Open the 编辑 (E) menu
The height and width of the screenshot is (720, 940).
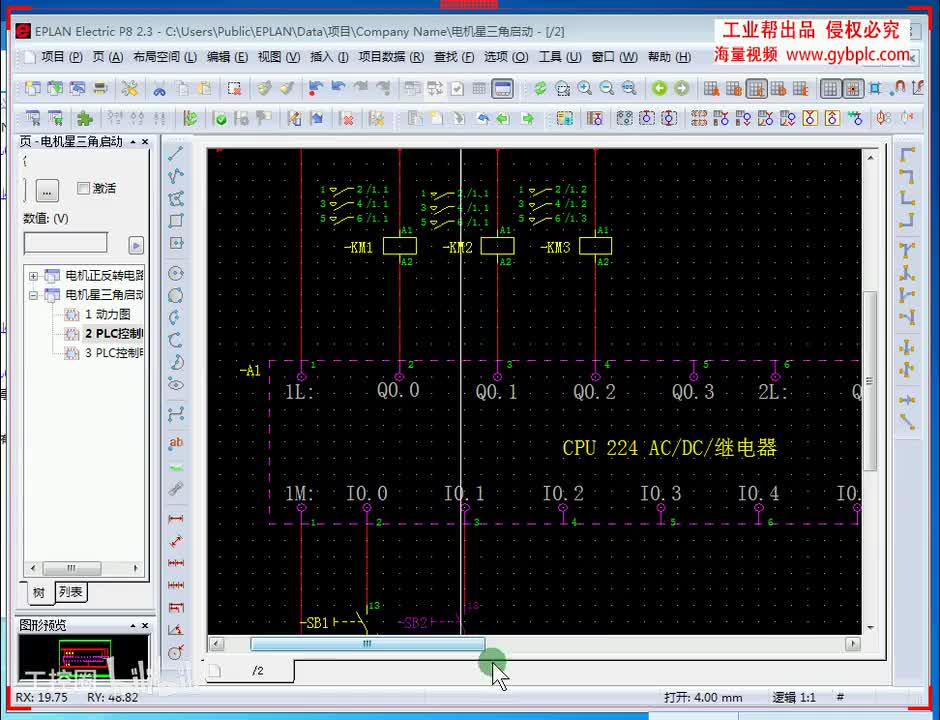pyautogui.click(x=227, y=57)
